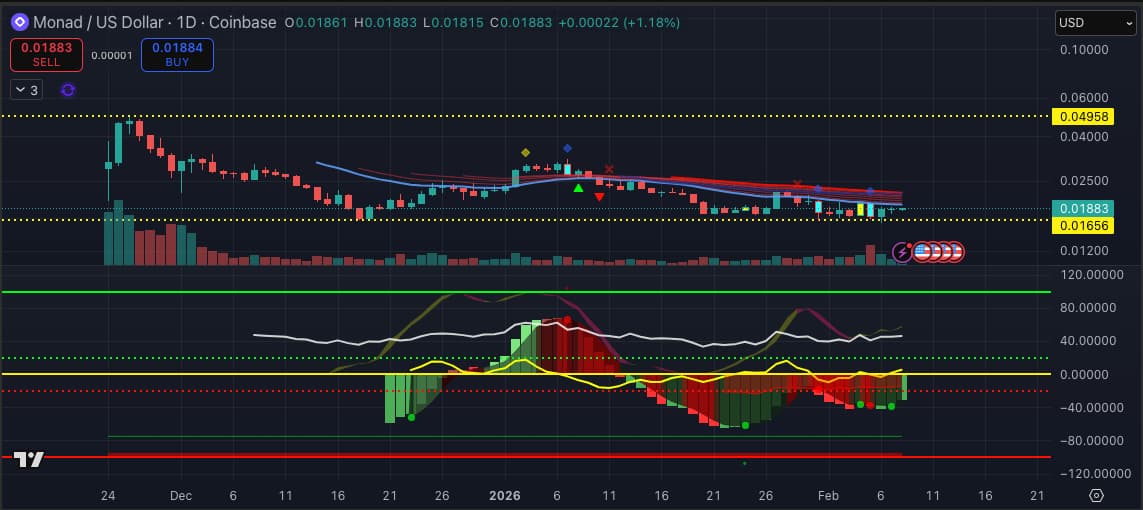Open the USD currency dropdown

click(x=1095, y=22)
